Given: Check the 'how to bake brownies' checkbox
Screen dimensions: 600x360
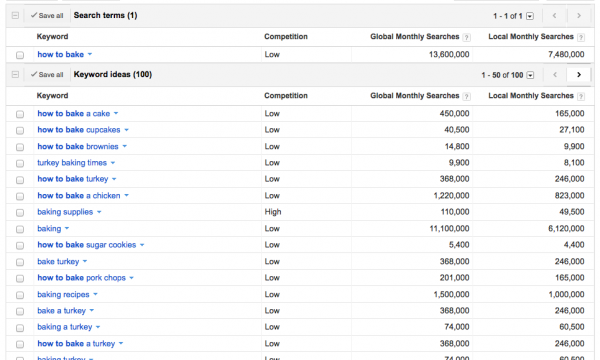Looking at the screenshot, I should tap(20, 147).
